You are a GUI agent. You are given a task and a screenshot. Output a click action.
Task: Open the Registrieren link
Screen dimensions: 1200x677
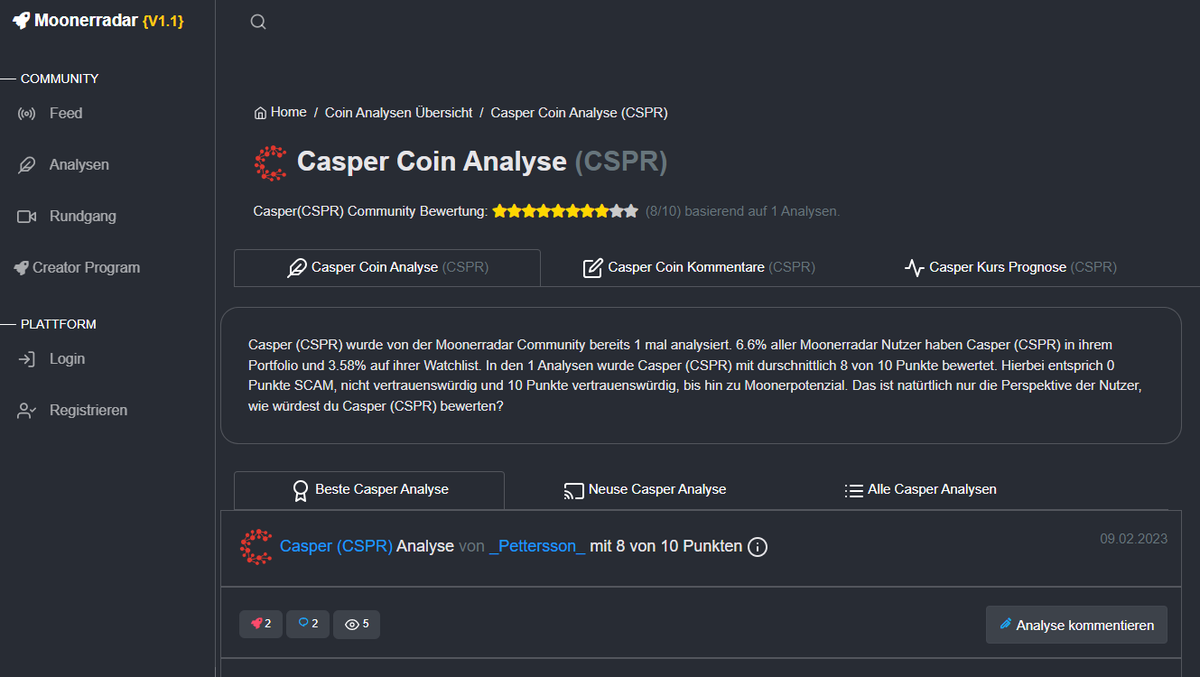click(x=88, y=410)
